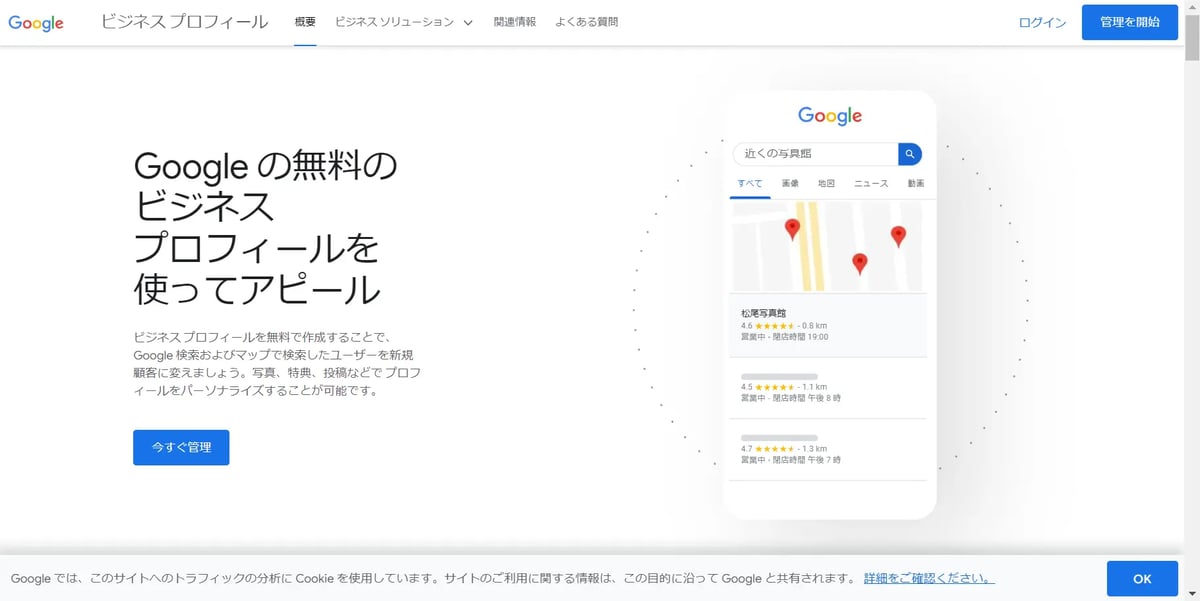Click the 営業中・閉店時間 午後 8 時 text
The width and height of the screenshot is (1200, 601).
[x=791, y=398]
